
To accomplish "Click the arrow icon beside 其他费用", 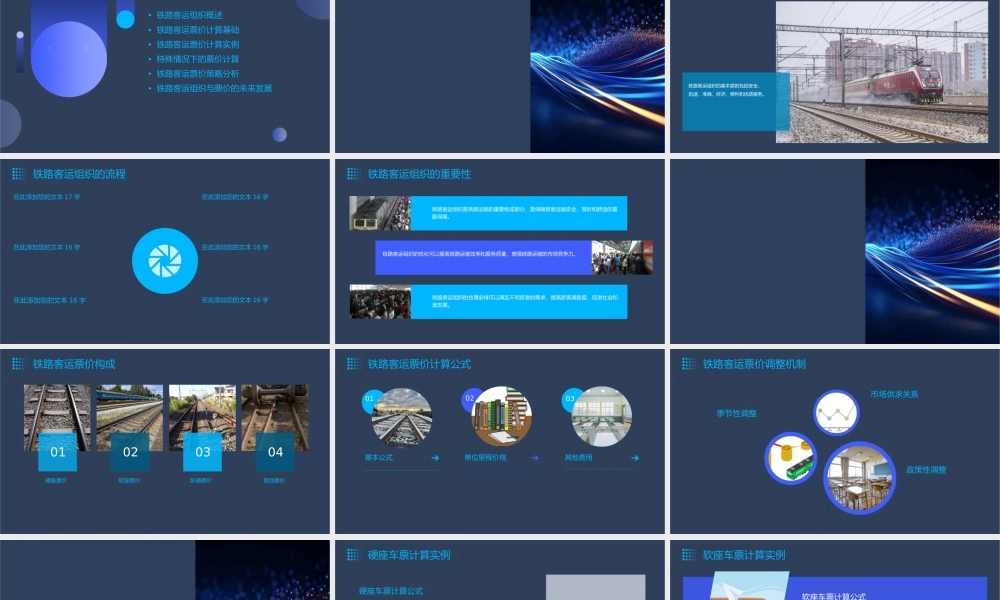I will point(634,458).
